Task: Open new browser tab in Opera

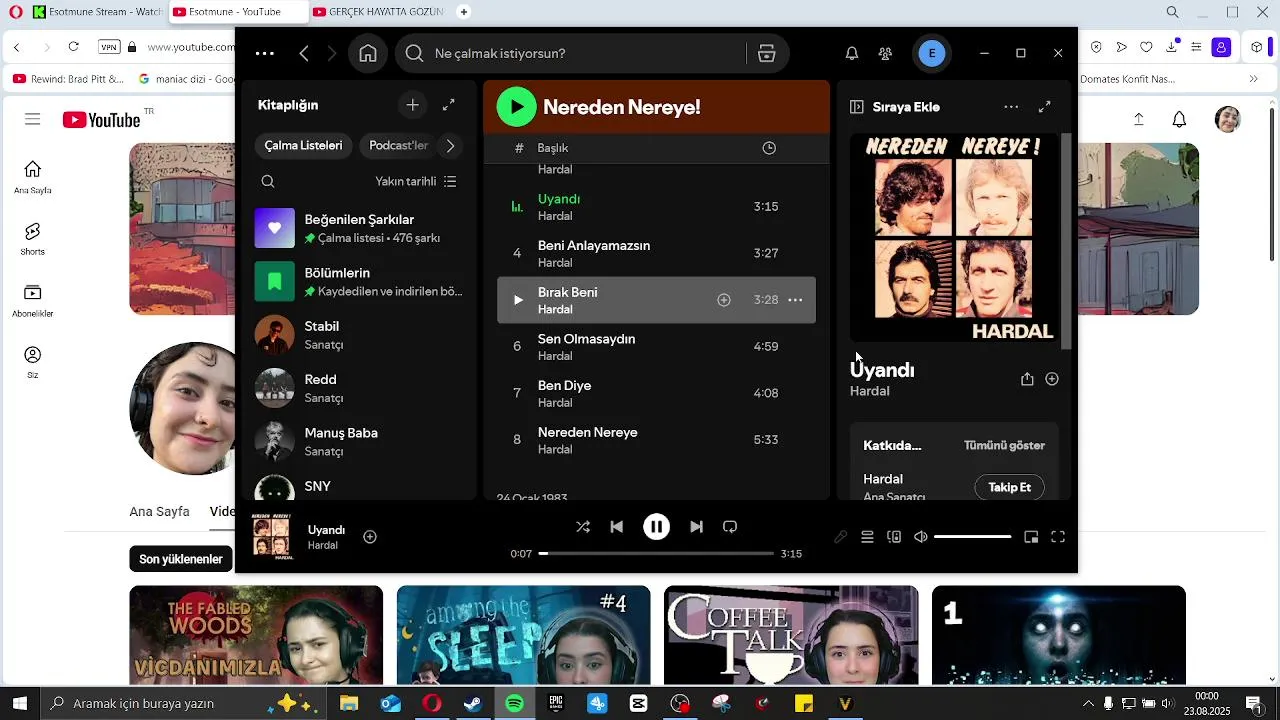Action: click(x=464, y=12)
